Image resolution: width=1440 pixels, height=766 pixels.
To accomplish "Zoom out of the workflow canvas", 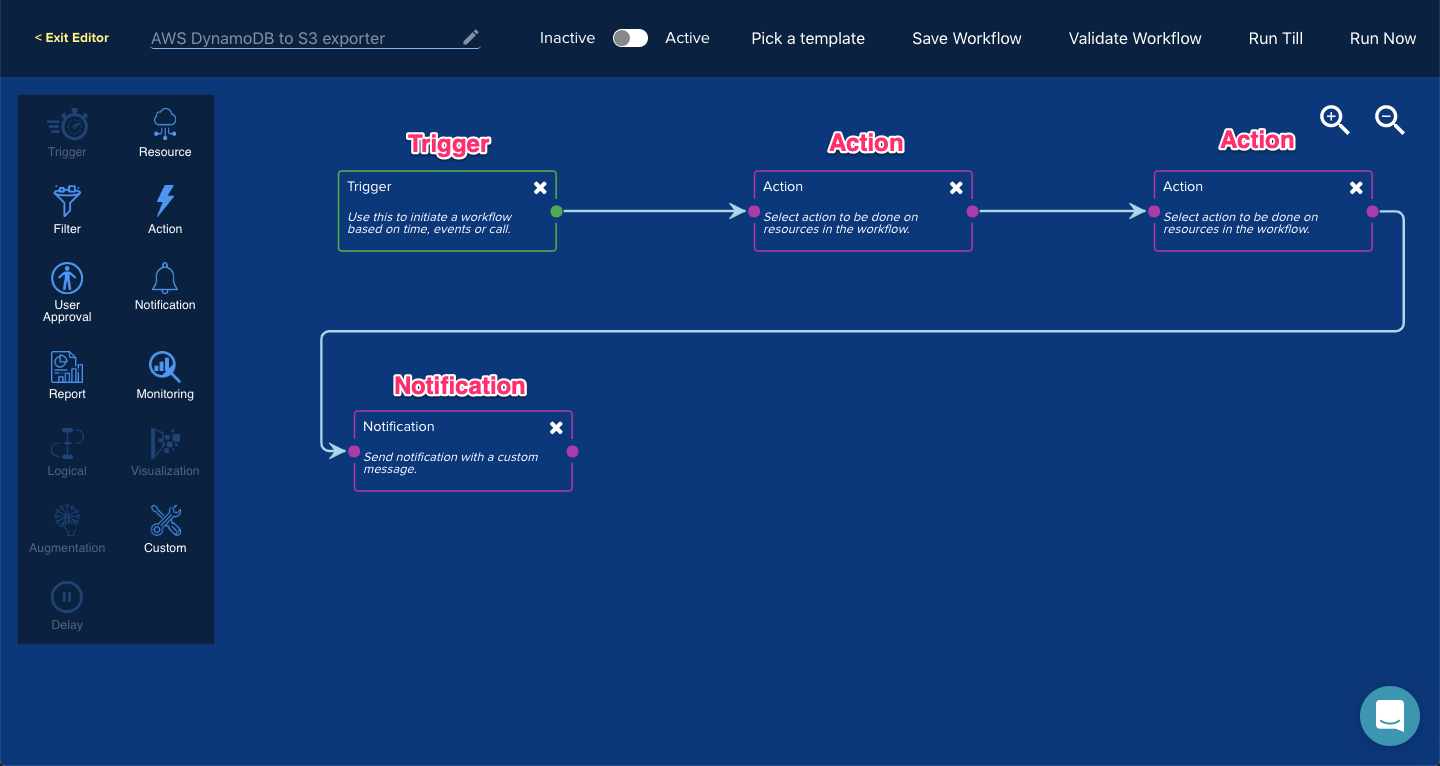I will 1390,120.
